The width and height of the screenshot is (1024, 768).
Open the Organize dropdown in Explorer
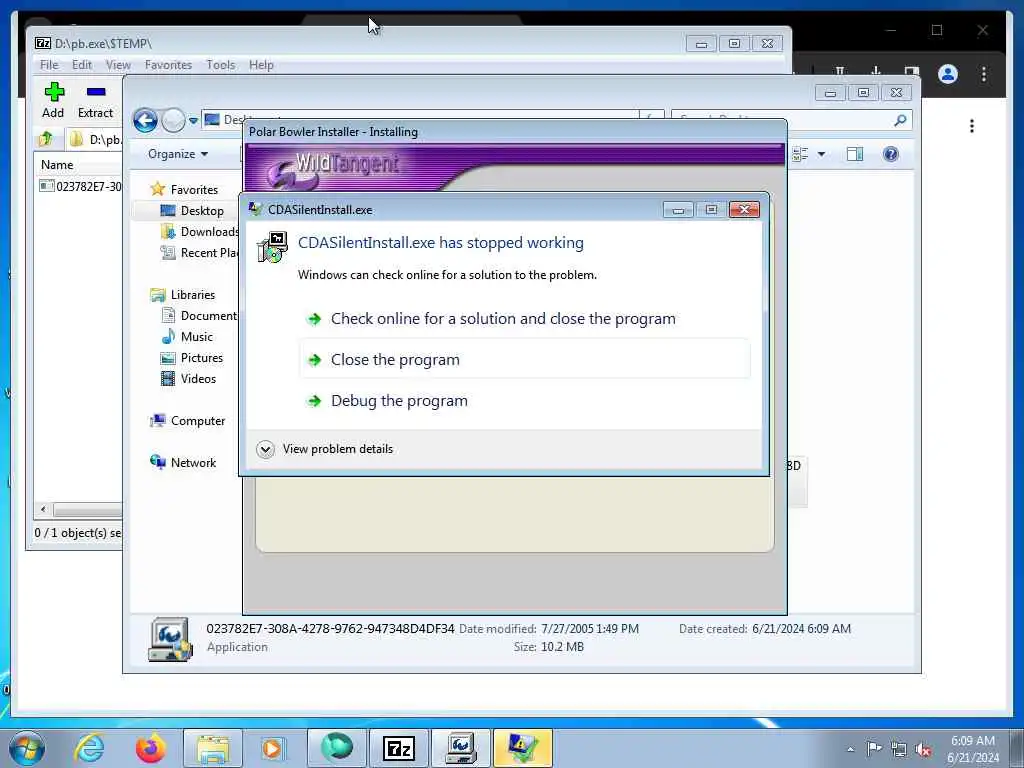(x=178, y=153)
